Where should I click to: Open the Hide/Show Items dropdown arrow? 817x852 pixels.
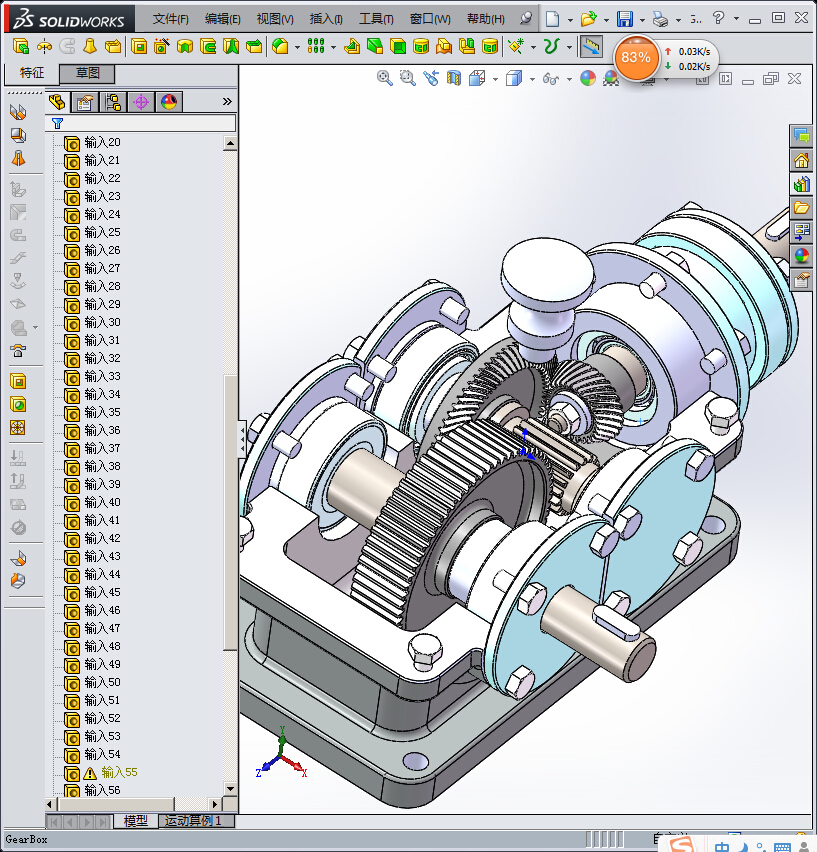tap(569, 79)
